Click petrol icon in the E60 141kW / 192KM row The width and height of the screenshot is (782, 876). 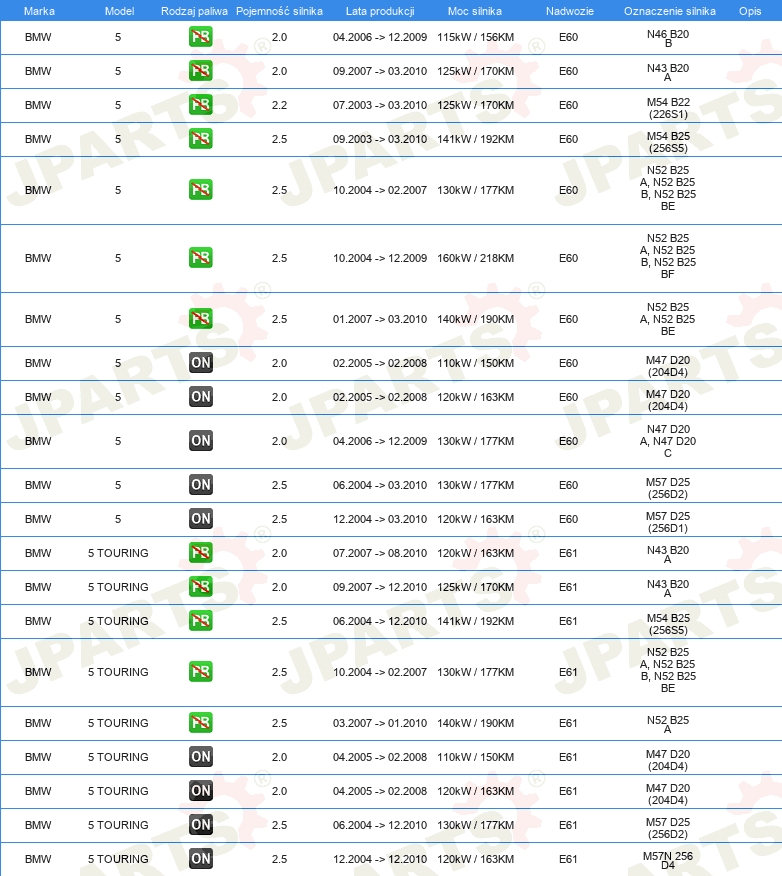pyautogui.click(x=201, y=139)
